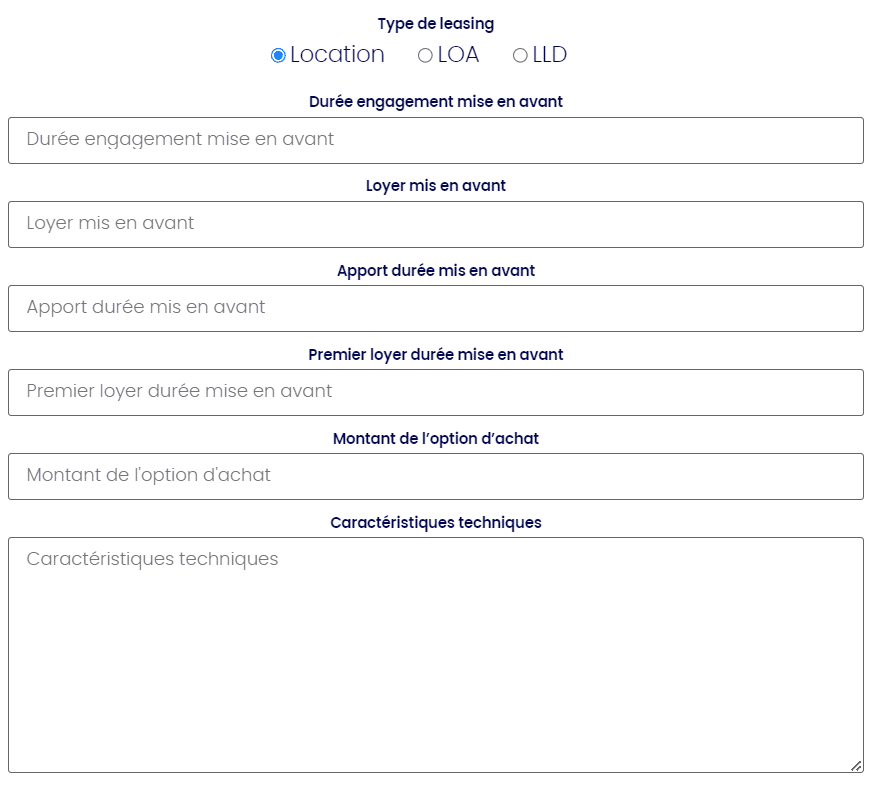Click the bold 'Apport durée mis en avant' label
Image resolution: width=873 pixels, height=795 pixels.
(x=436, y=271)
